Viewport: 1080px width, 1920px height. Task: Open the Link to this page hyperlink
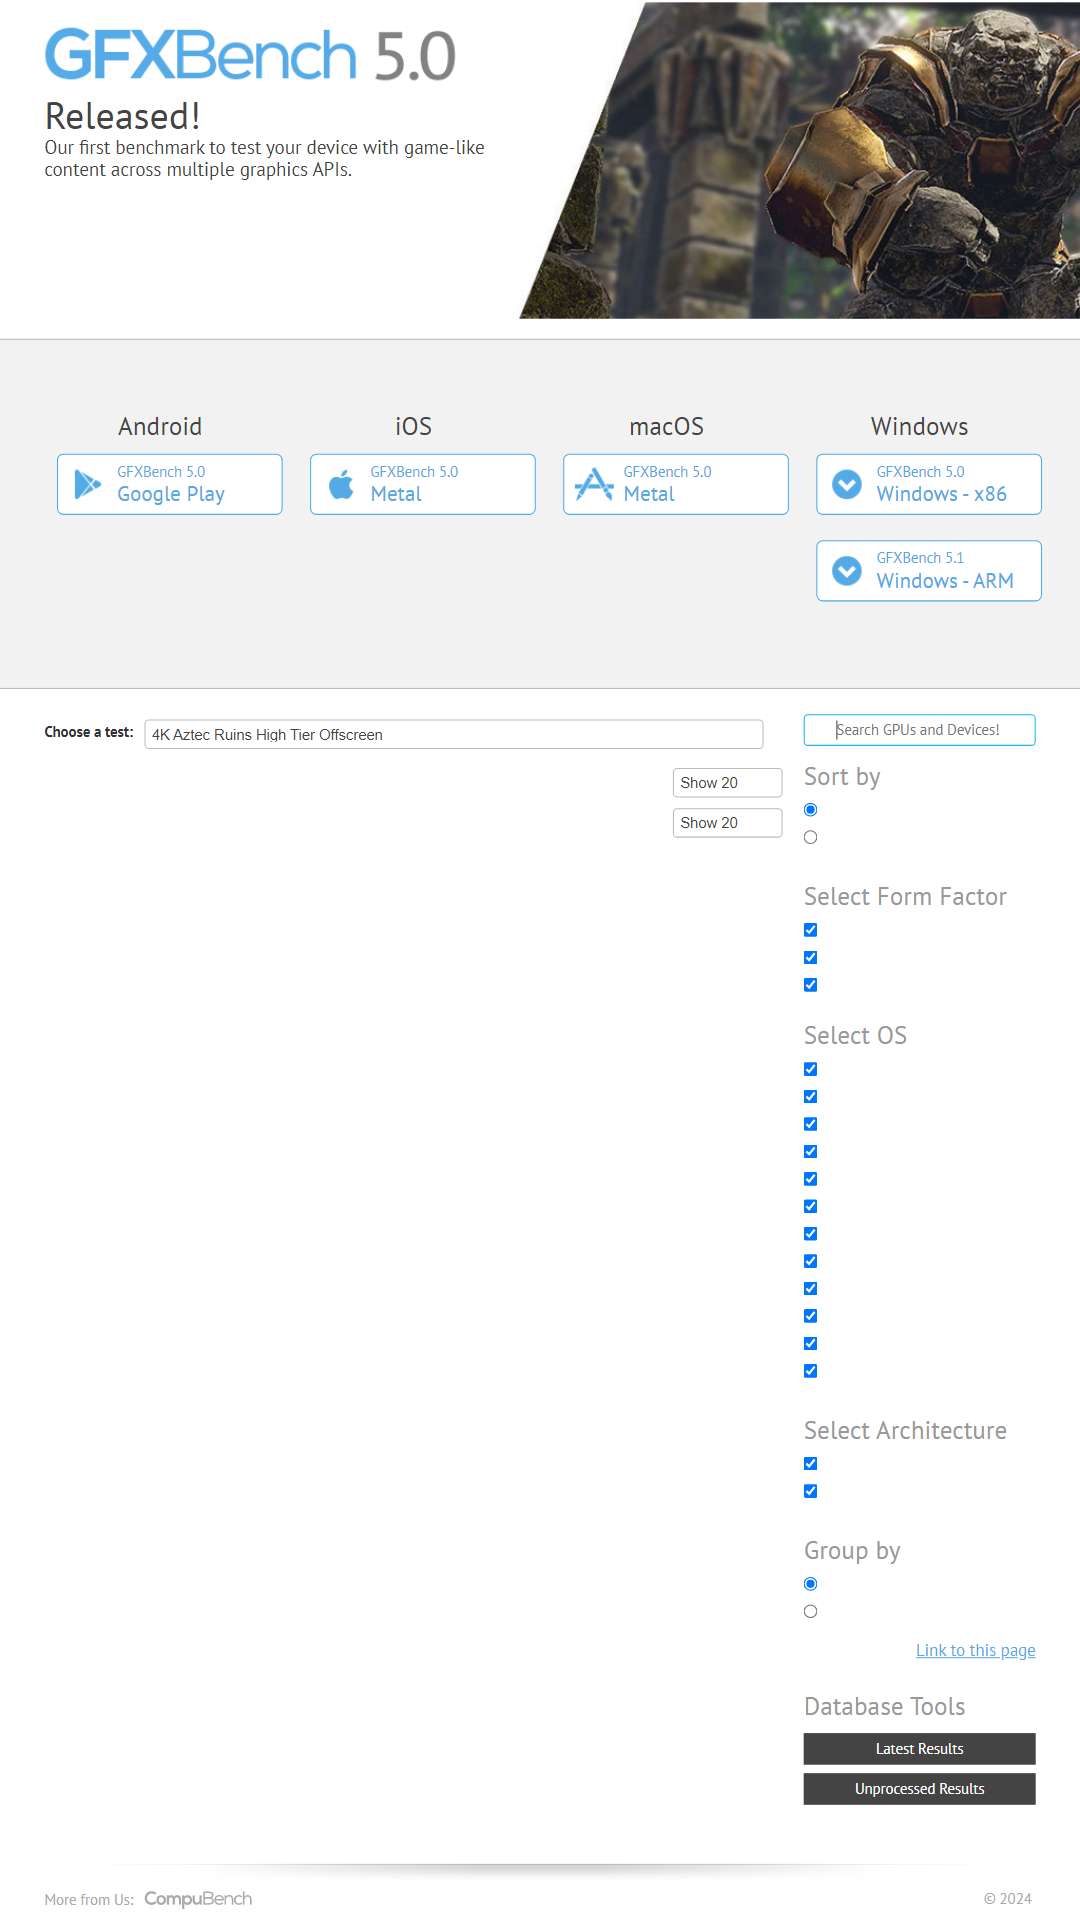(x=976, y=1650)
